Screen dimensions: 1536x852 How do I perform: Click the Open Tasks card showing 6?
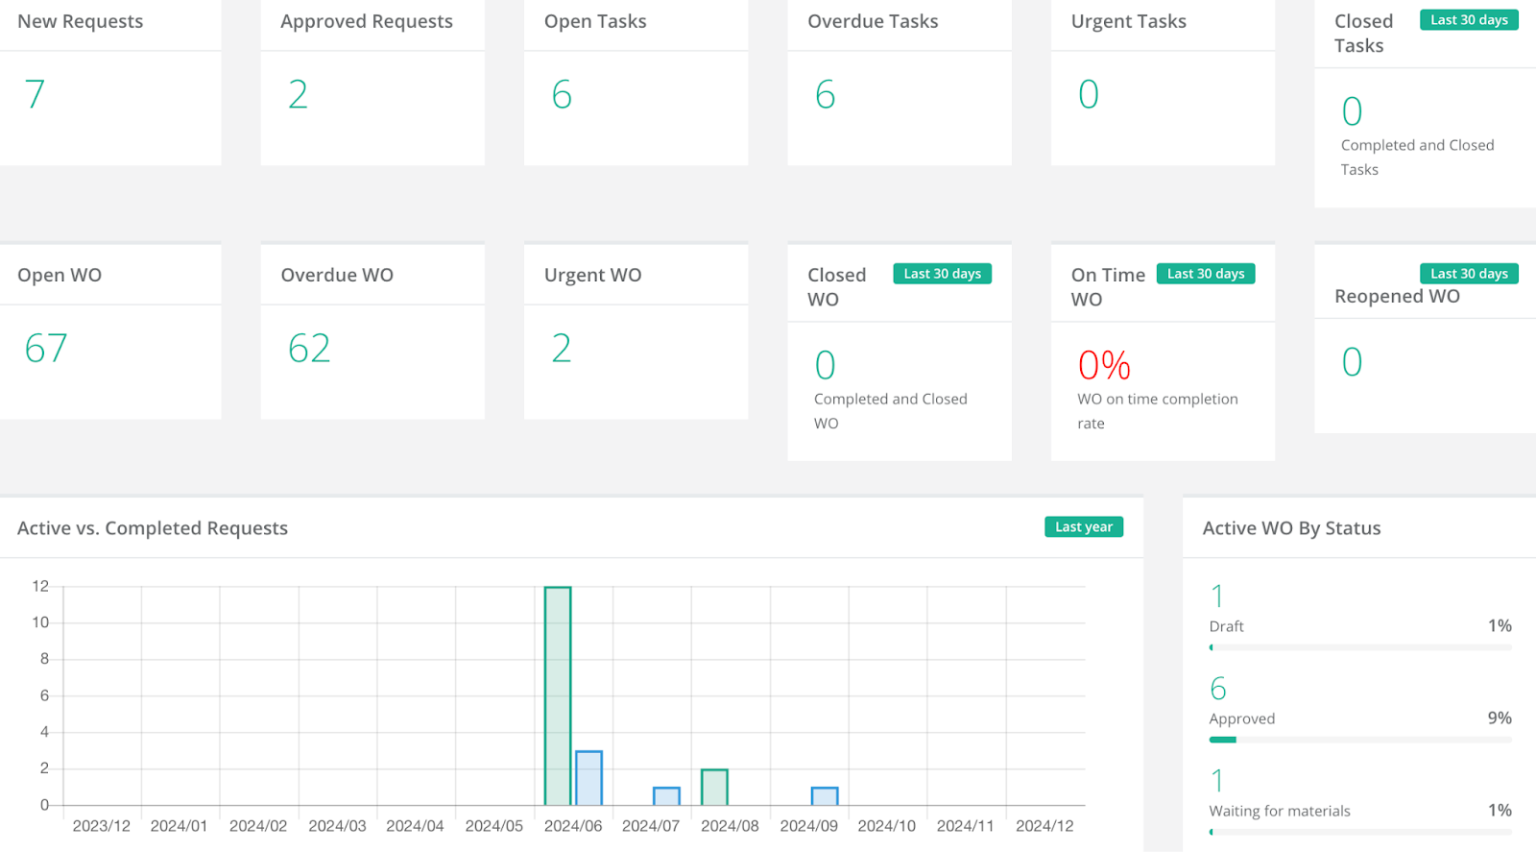pos(635,80)
